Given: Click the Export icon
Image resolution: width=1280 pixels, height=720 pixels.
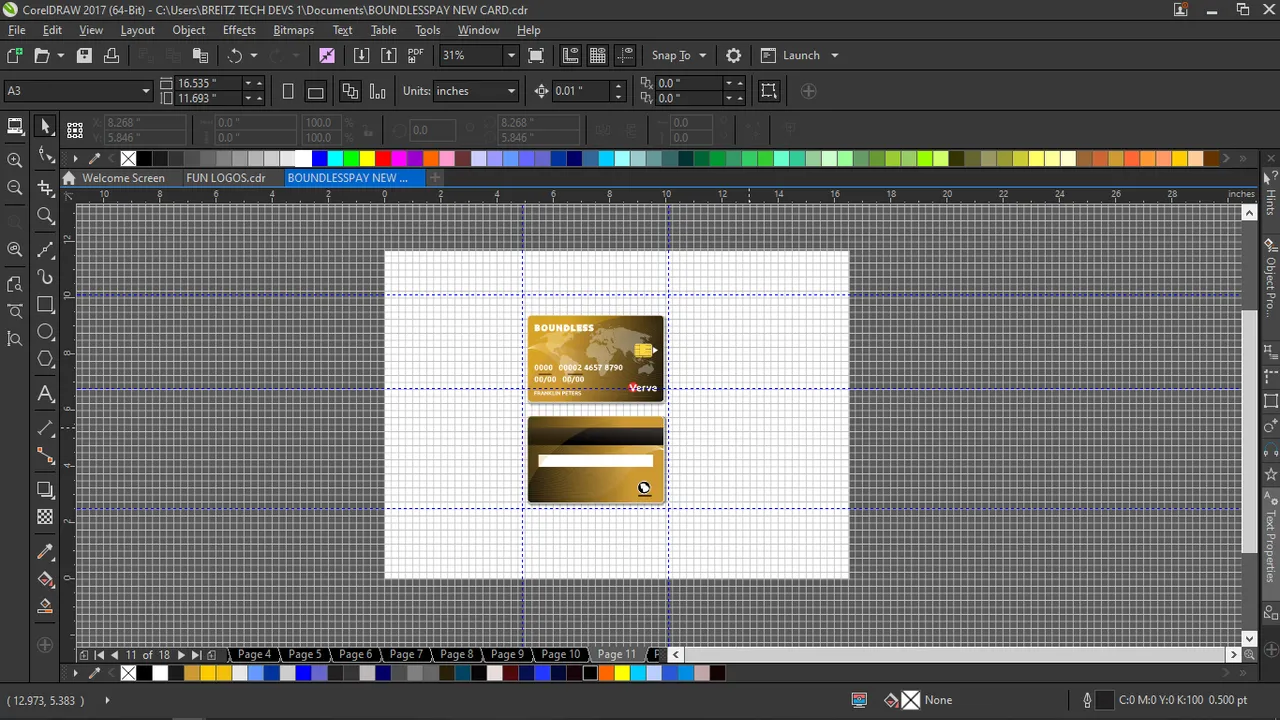Looking at the screenshot, I should (x=389, y=55).
